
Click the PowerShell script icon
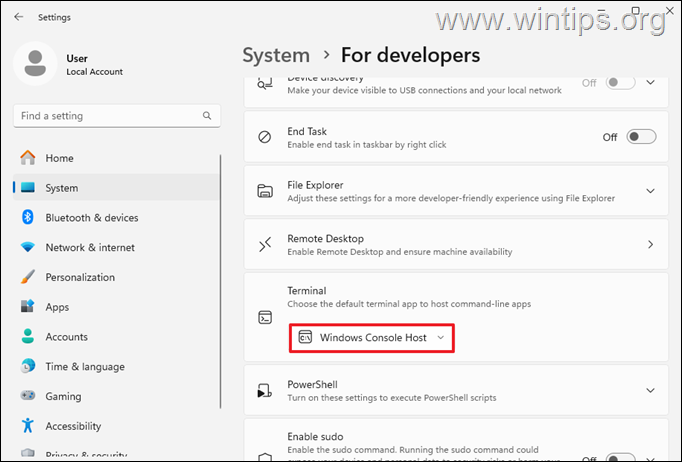[265, 391]
